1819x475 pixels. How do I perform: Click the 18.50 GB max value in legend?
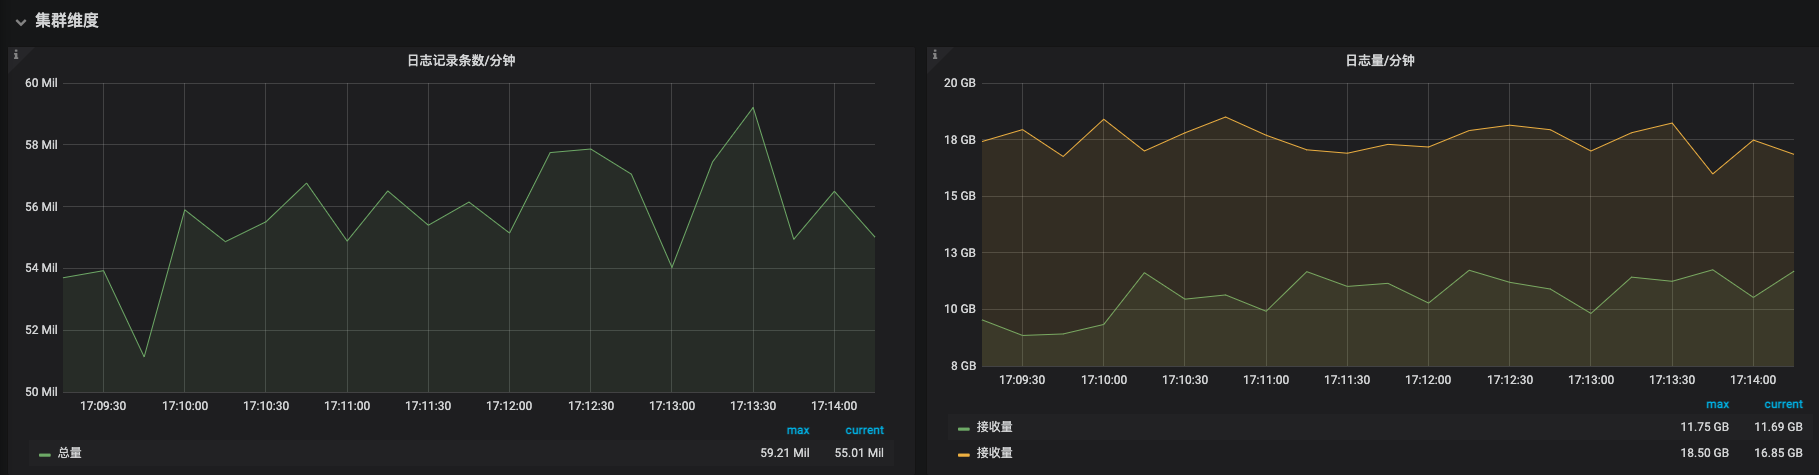pyautogui.click(x=1704, y=453)
